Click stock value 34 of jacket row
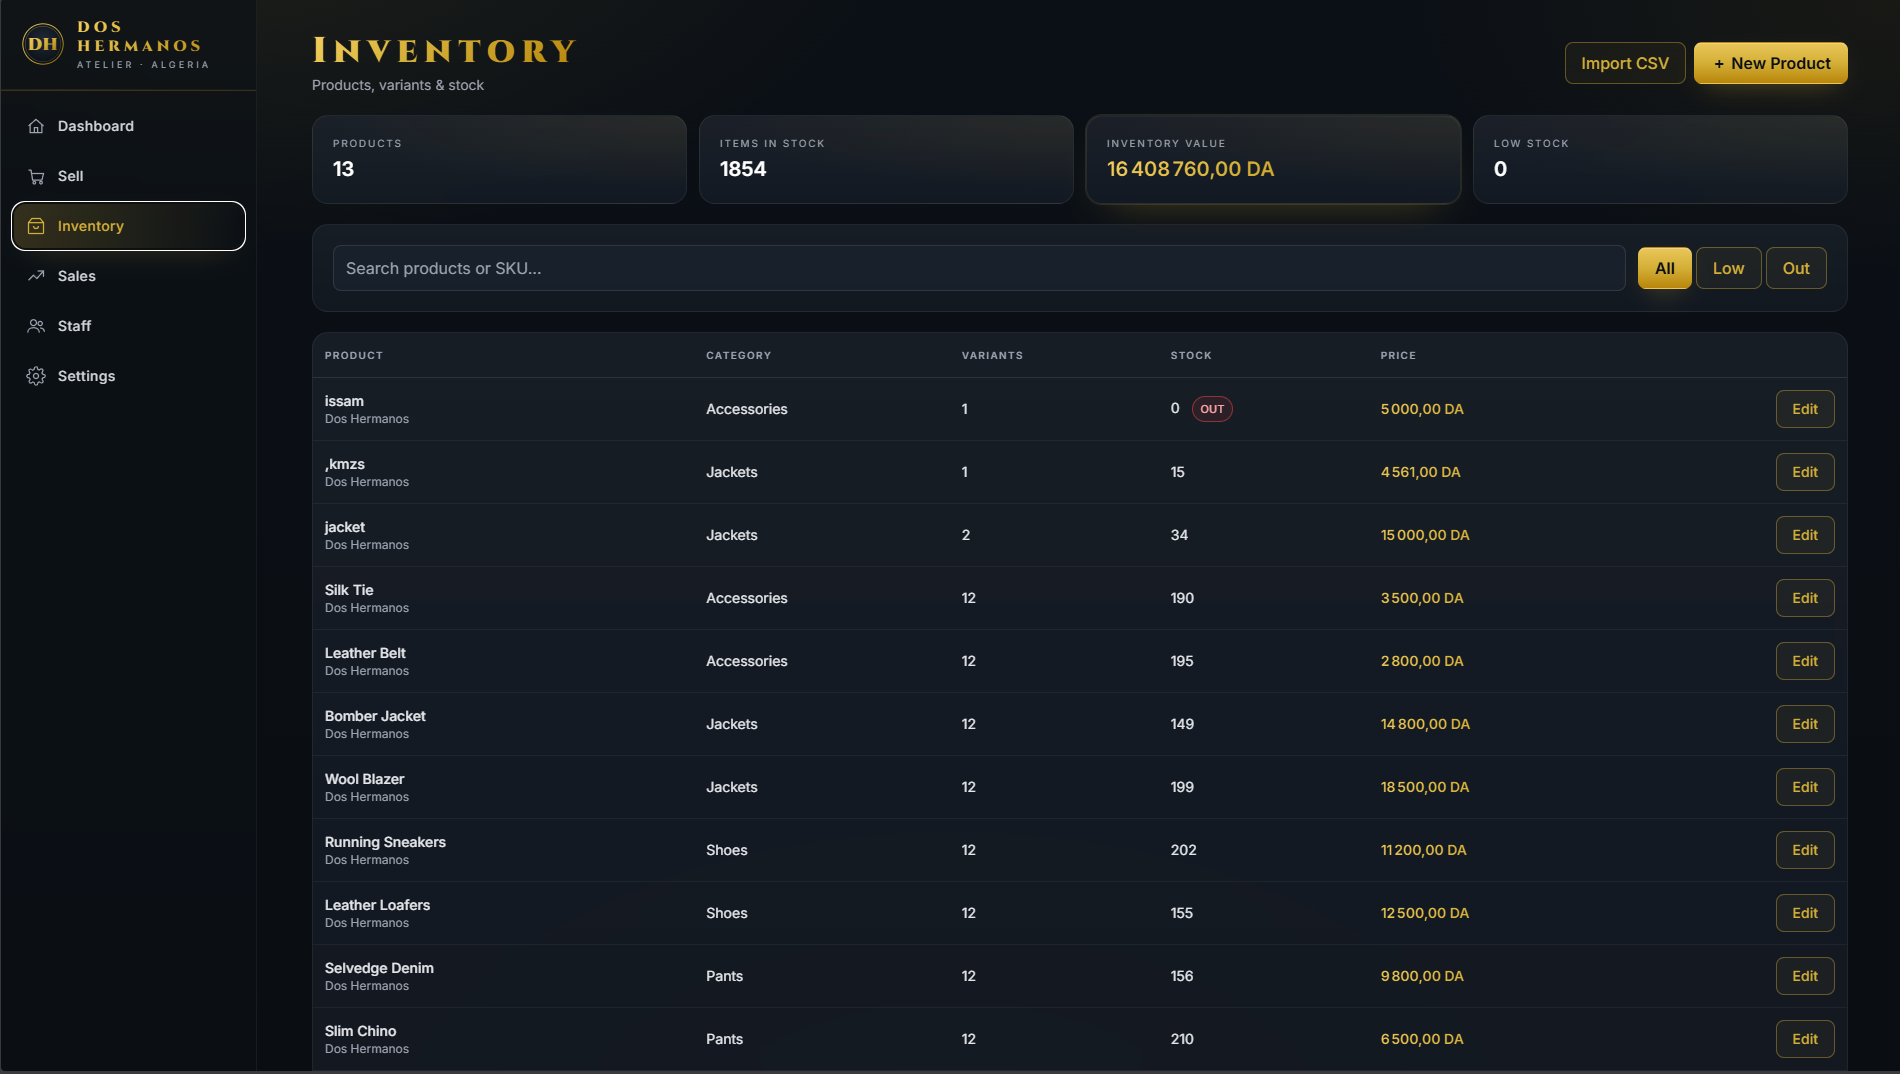1900x1074 pixels. (x=1179, y=535)
